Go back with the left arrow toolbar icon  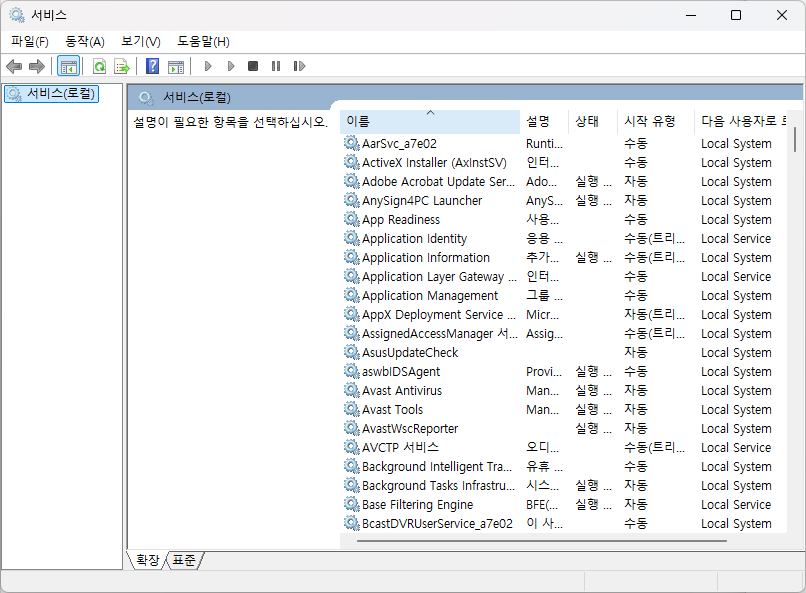click(14, 66)
